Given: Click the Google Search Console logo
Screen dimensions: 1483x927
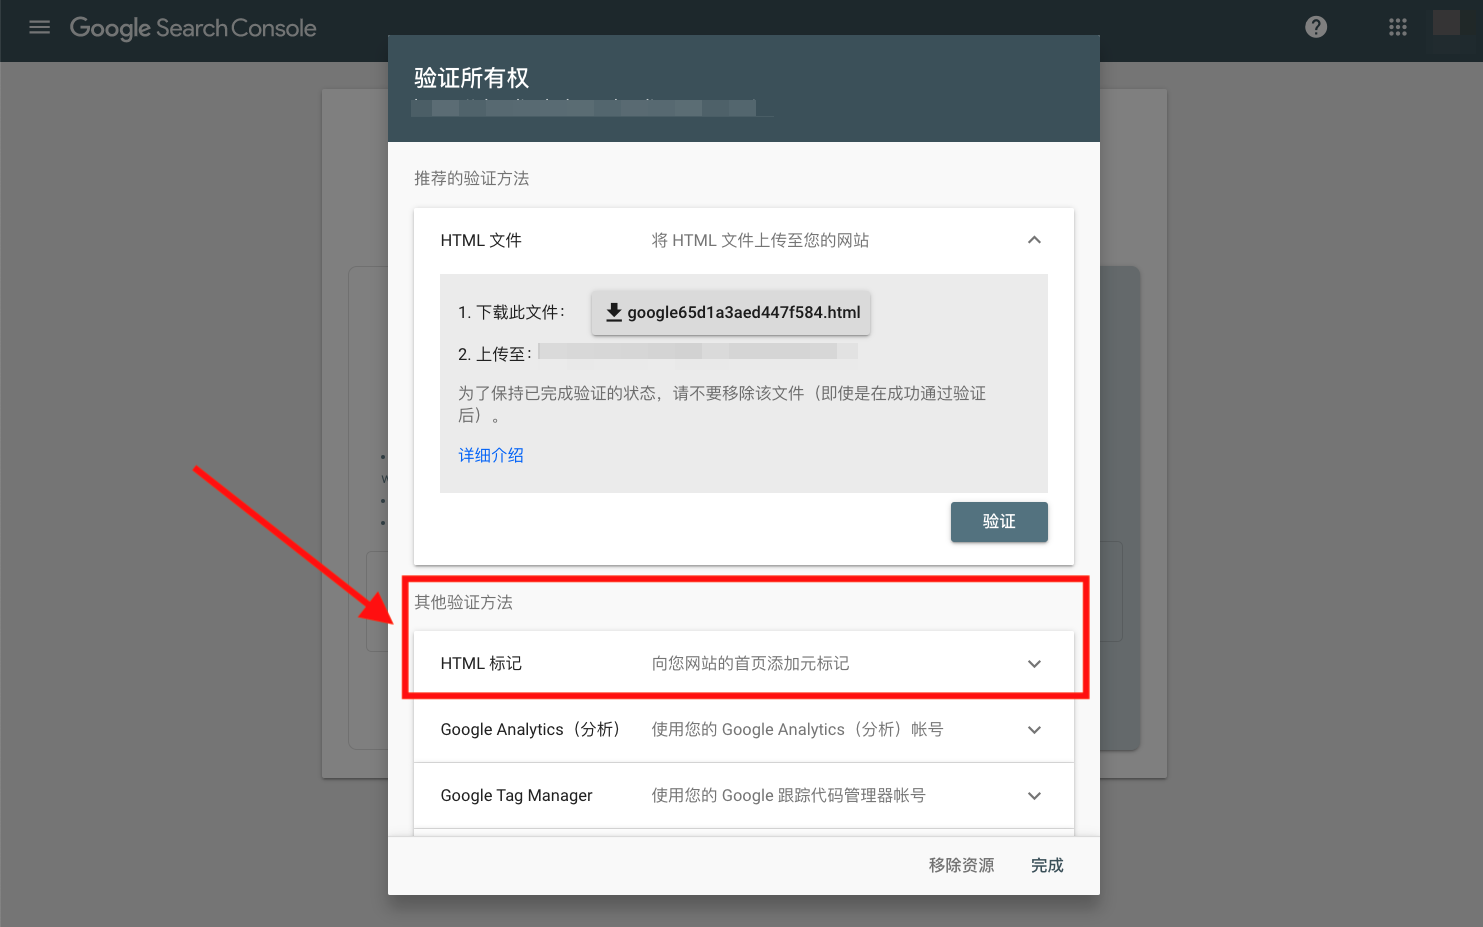Looking at the screenshot, I should 193,28.
